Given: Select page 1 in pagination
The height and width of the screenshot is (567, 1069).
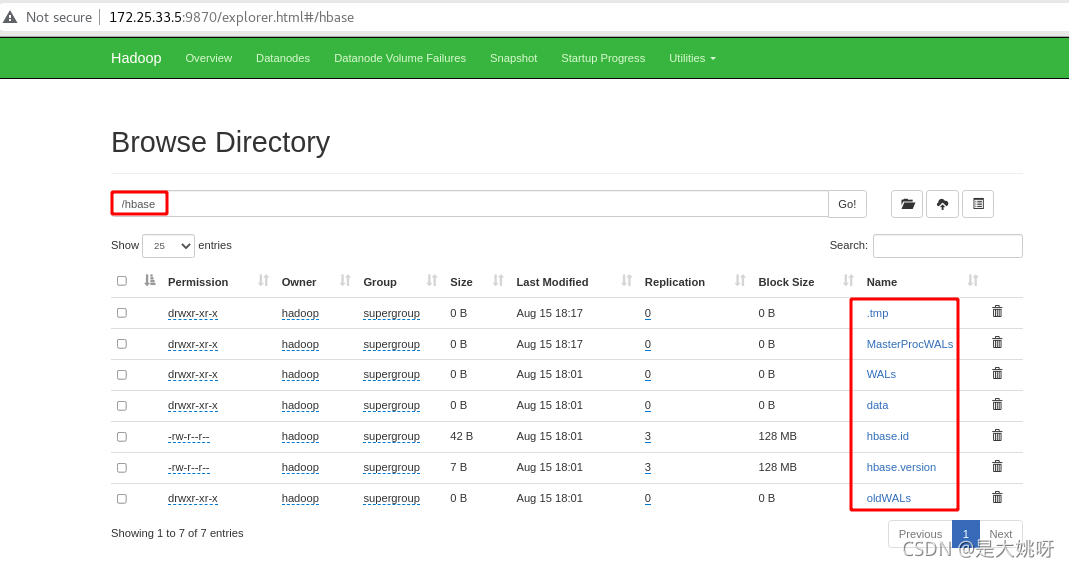Looking at the screenshot, I should 965,534.
